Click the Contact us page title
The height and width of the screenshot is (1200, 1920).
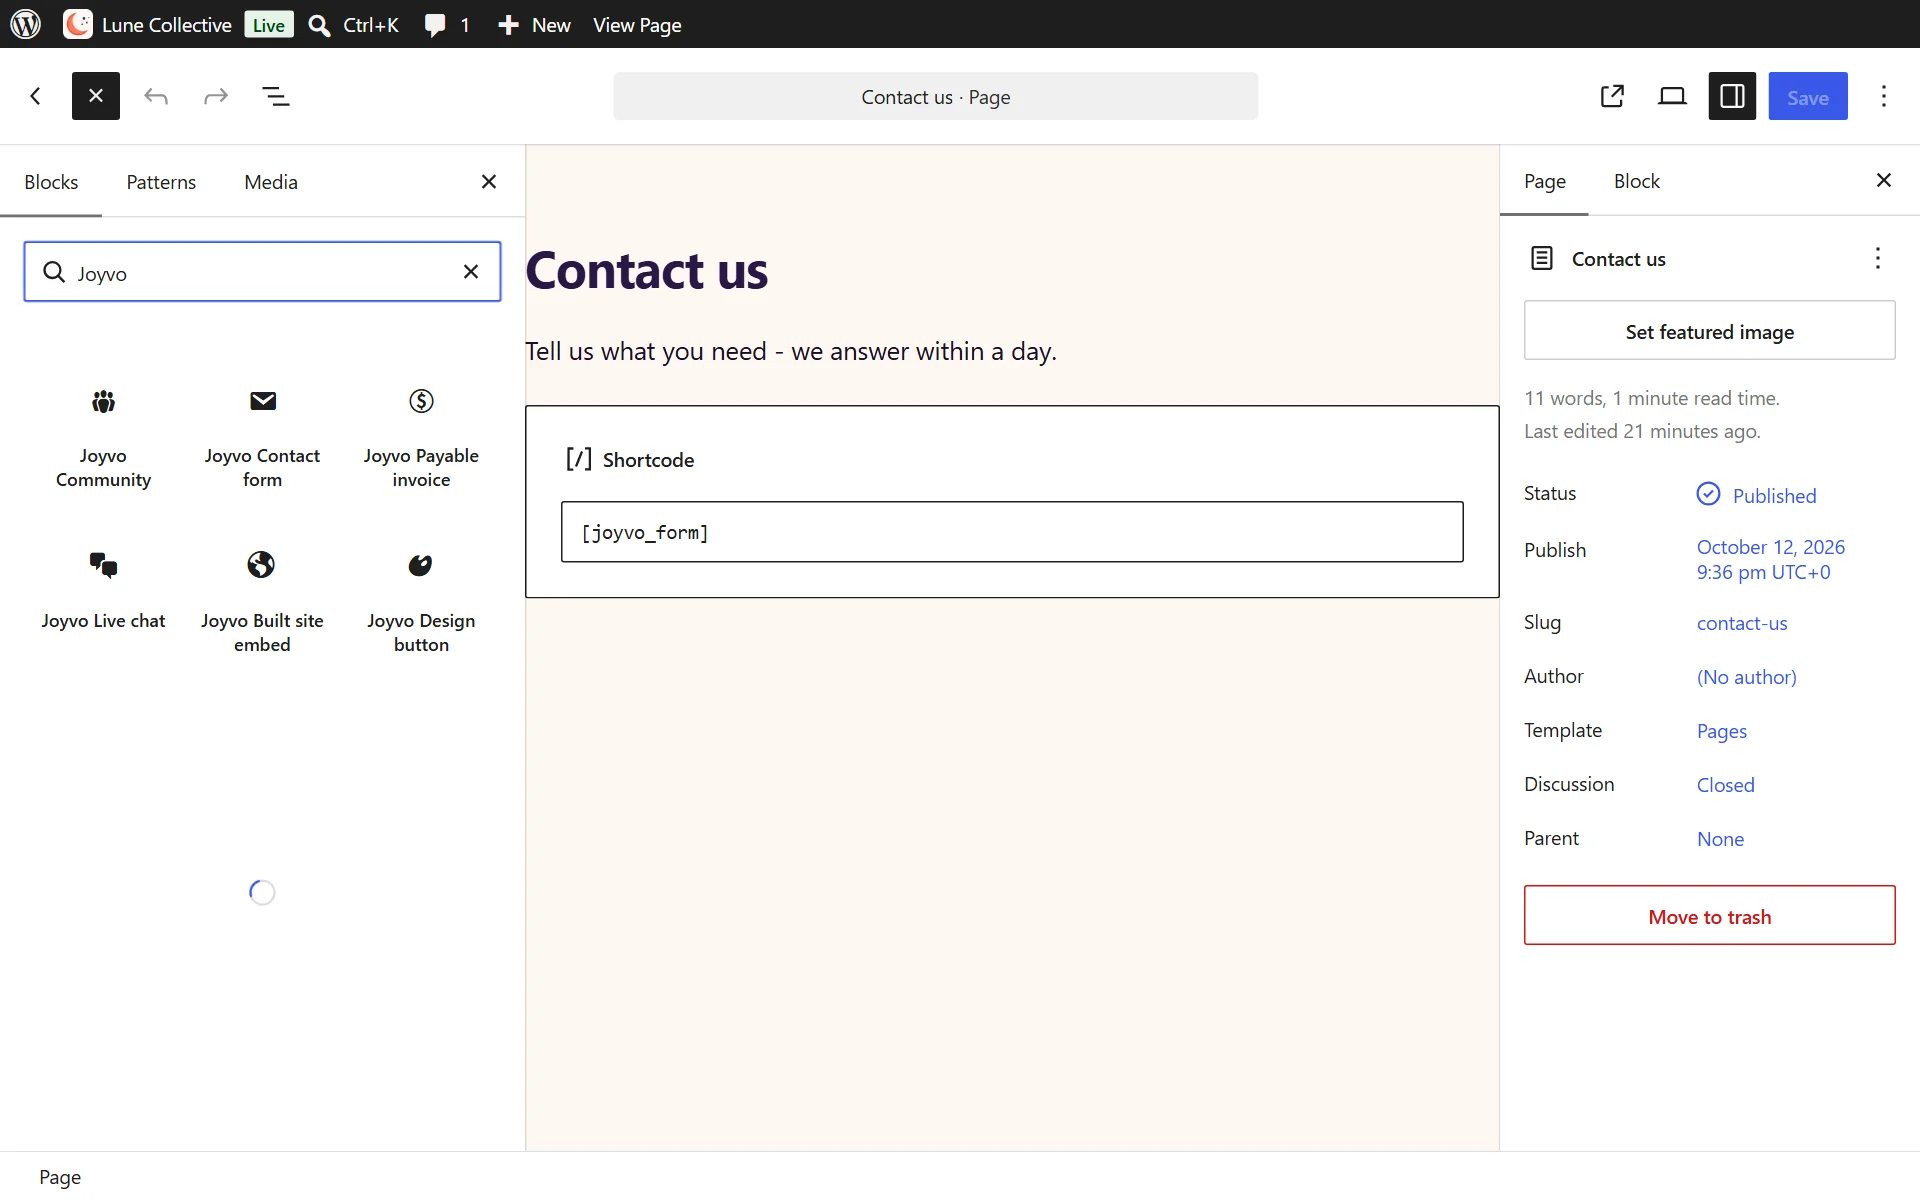[x=647, y=271]
